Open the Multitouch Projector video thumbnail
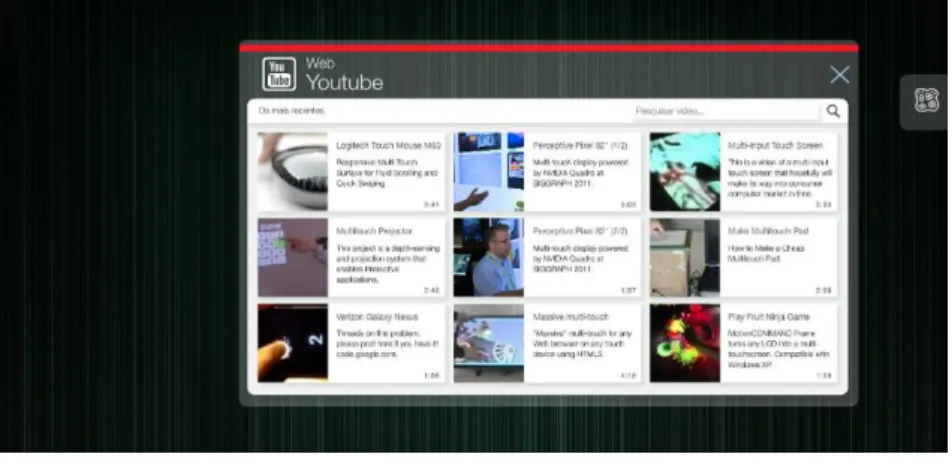Viewport: 952px width, 469px height. tap(293, 258)
